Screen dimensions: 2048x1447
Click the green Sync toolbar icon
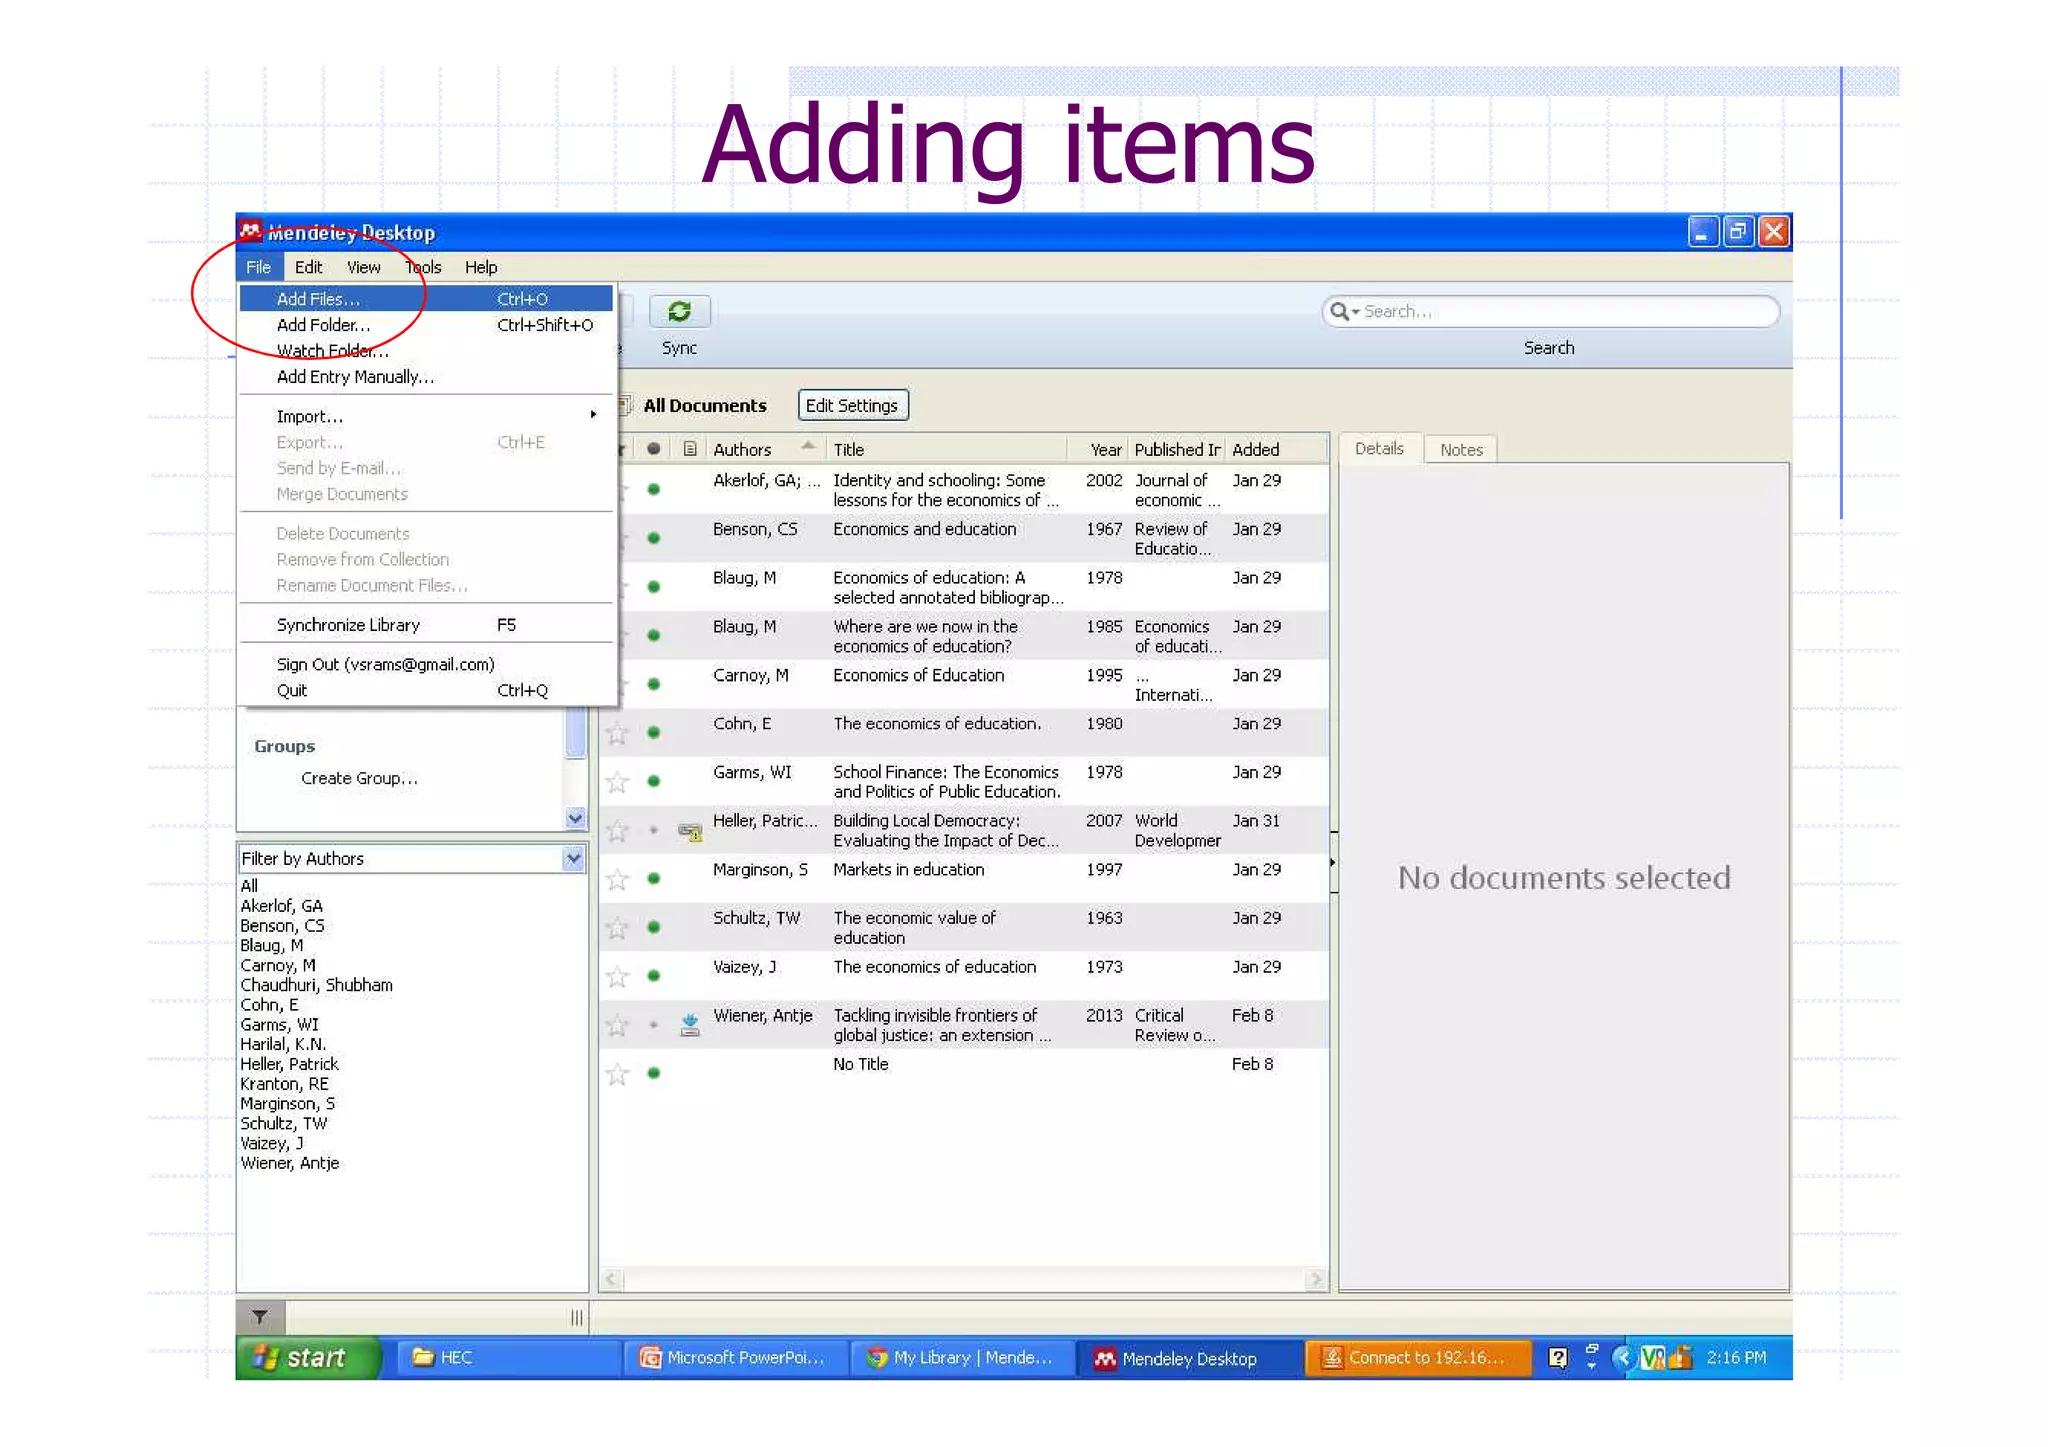point(679,312)
